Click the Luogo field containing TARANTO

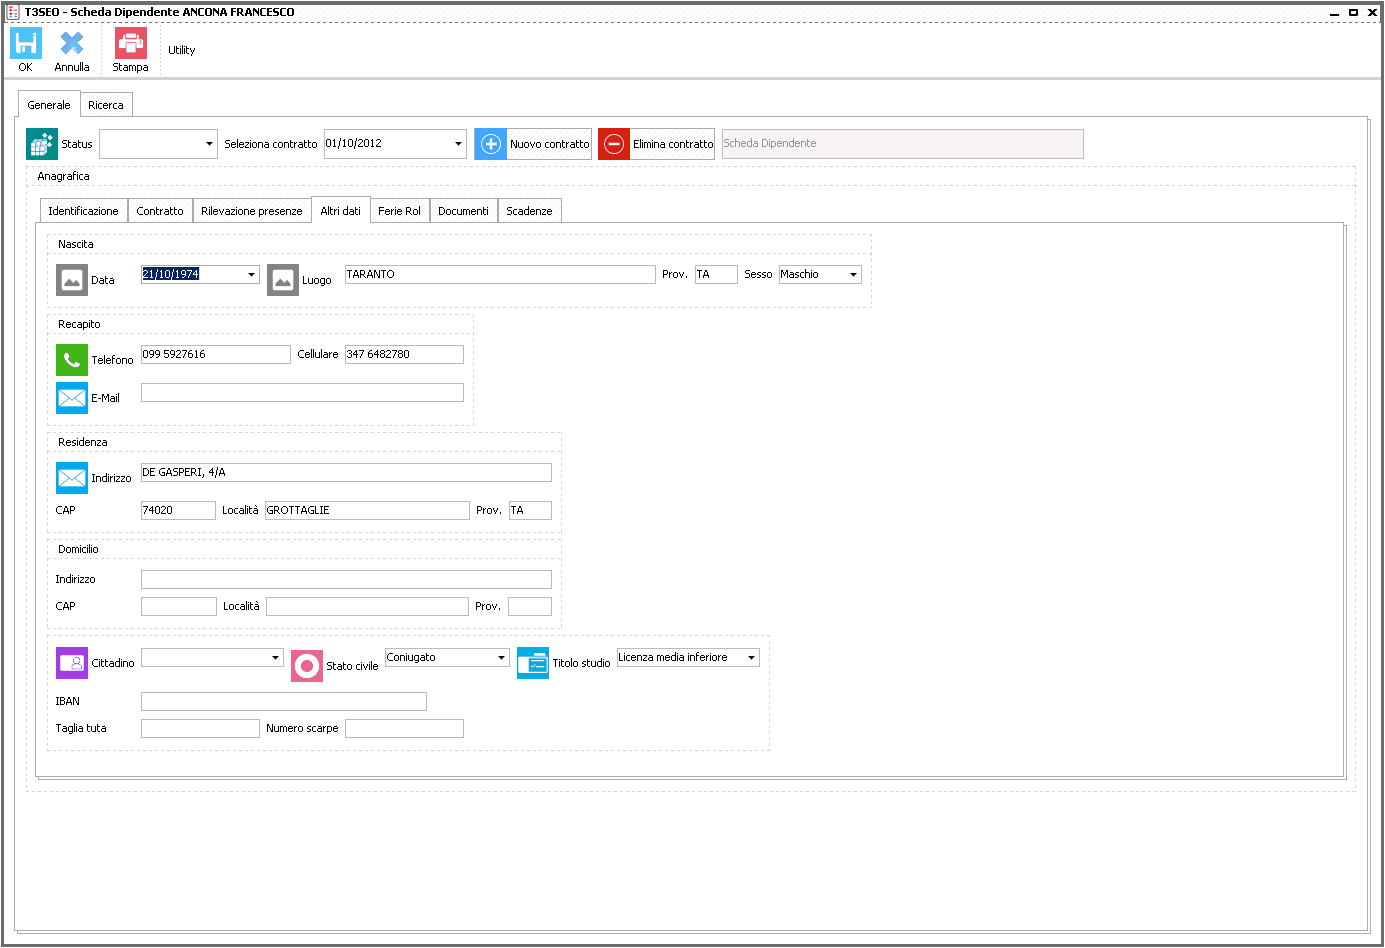tap(500, 274)
